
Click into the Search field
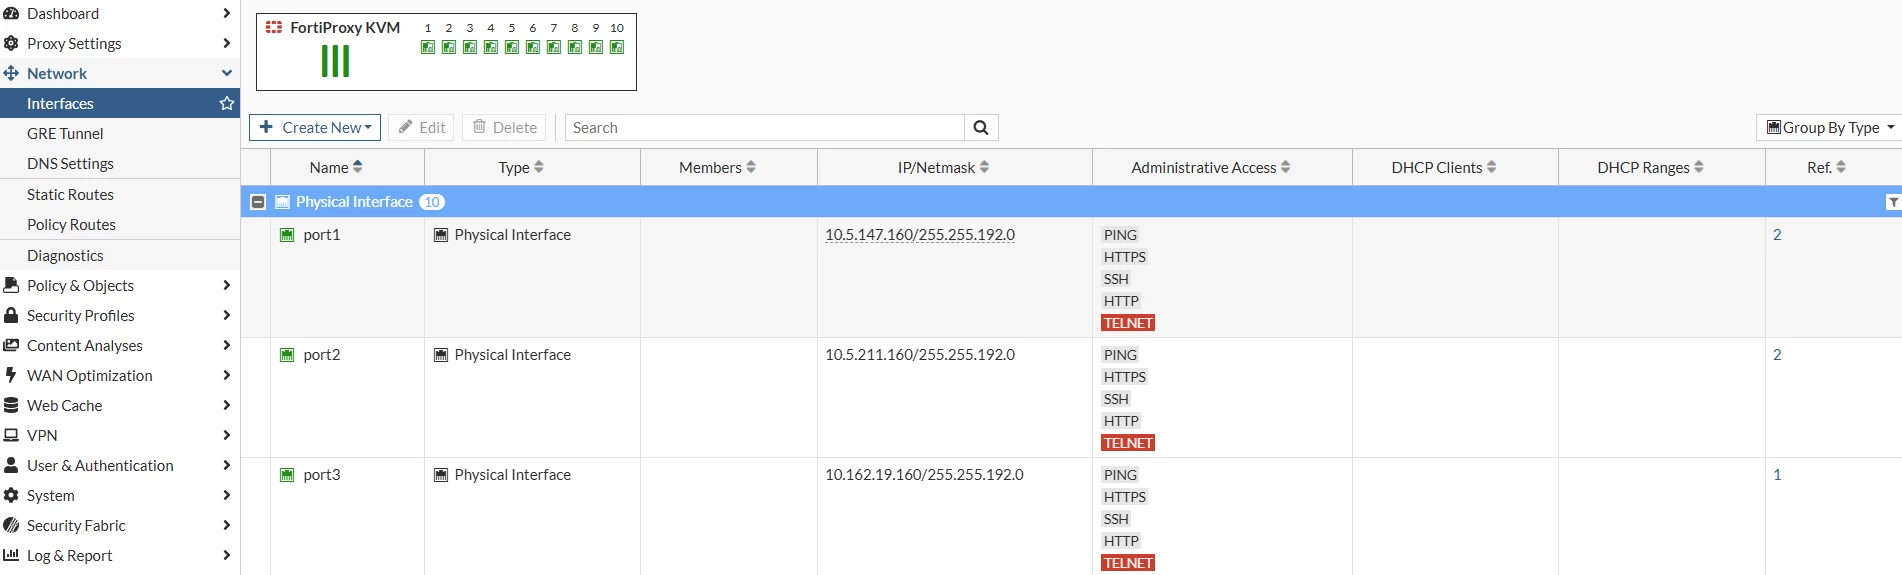tap(765, 128)
